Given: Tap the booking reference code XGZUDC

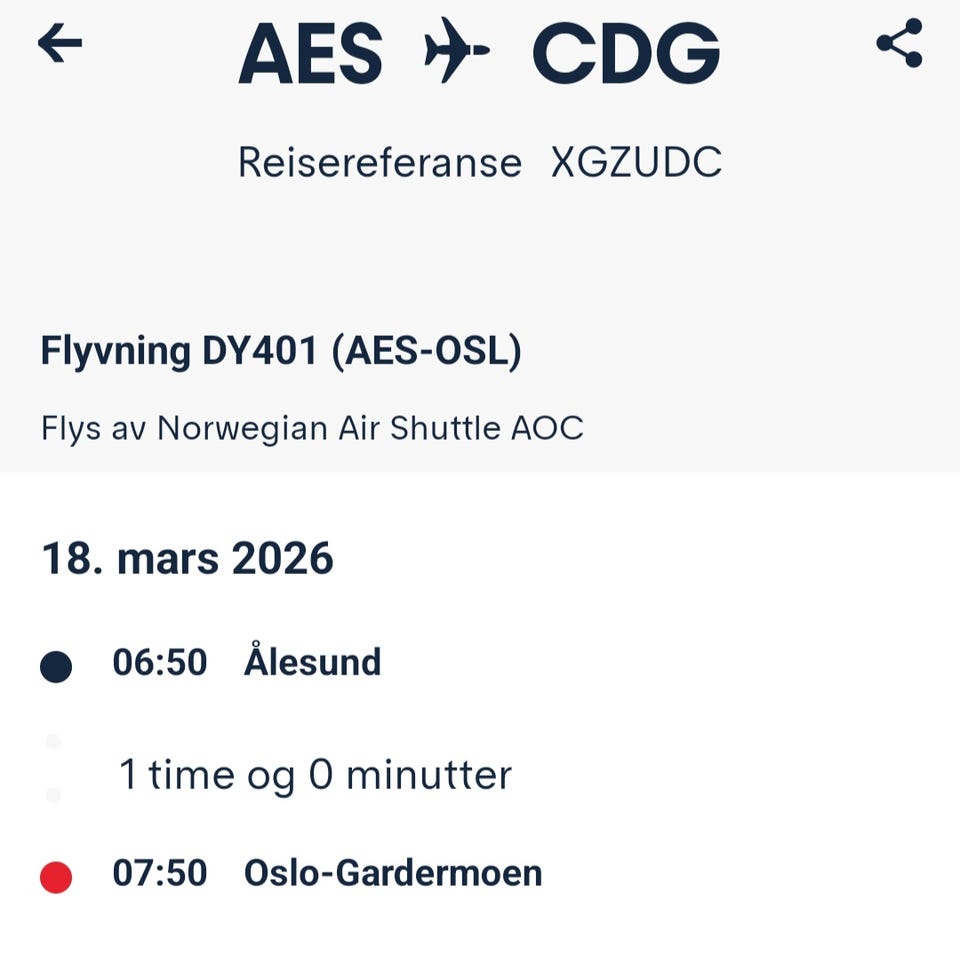Looking at the screenshot, I should tap(636, 163).
